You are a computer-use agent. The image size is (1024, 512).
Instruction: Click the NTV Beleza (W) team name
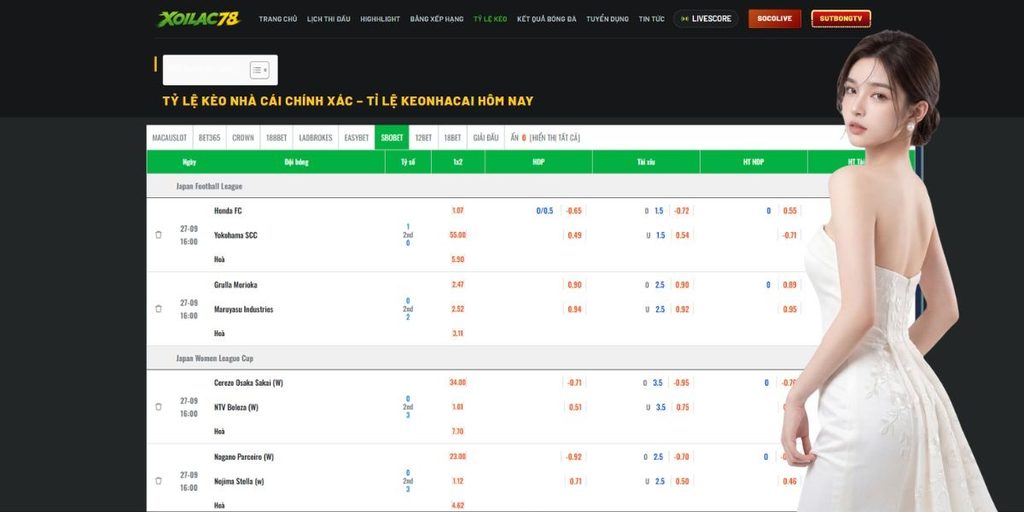(x=236, y=407)
